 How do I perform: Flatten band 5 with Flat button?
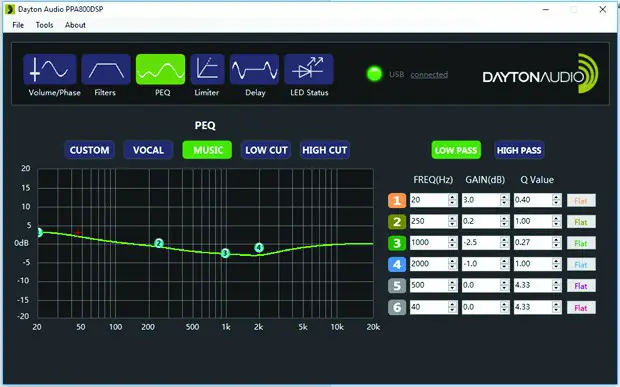[x=581, y=286]
